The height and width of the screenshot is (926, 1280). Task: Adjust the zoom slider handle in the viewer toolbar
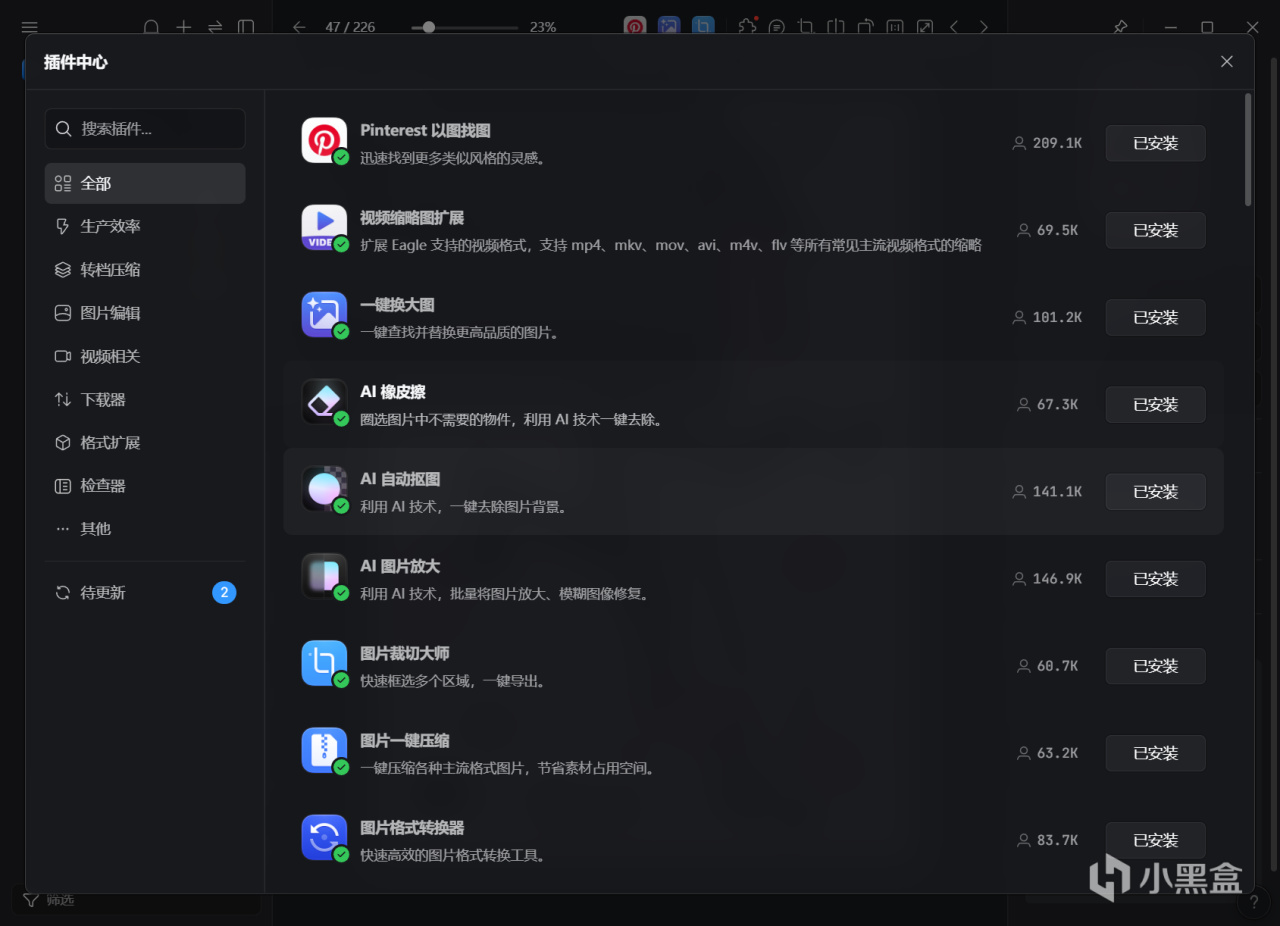pyautogui.click(x=429, y=27)
